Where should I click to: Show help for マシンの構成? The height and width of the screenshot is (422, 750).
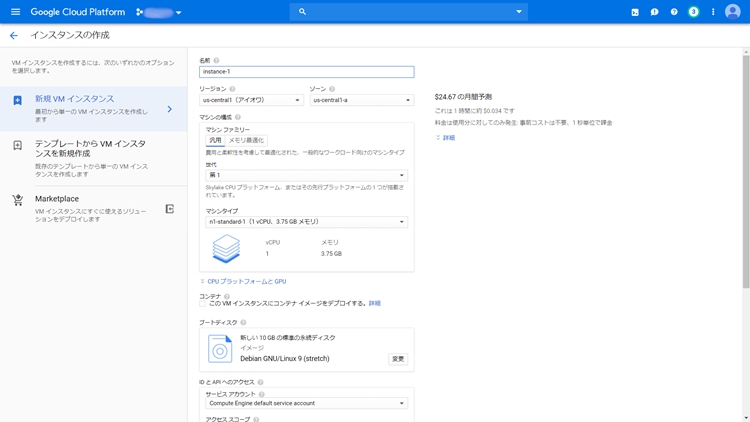click(x=238, y=117)
